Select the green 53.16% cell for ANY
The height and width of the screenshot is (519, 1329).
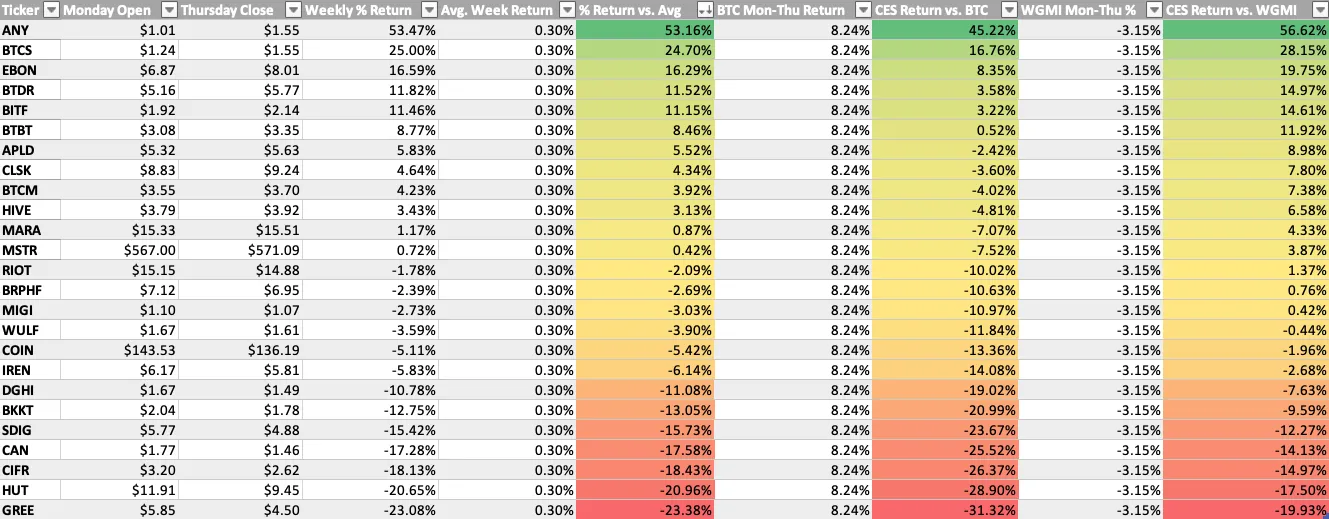(x=646, y=30)
